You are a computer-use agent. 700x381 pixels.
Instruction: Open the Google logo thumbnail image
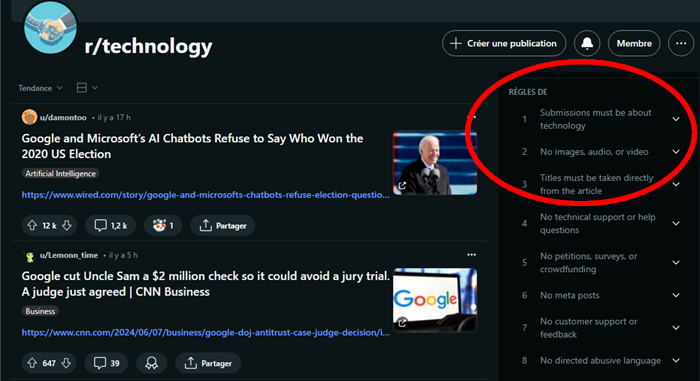coord(435,300)
